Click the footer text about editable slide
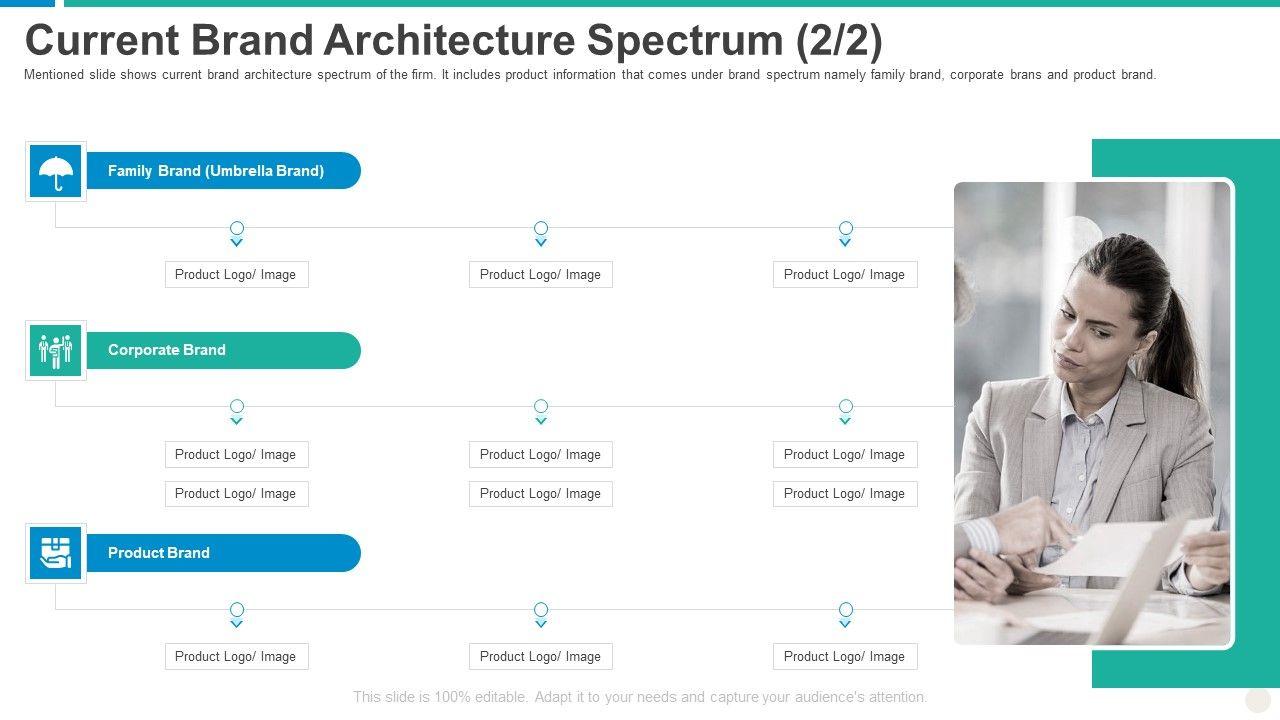 640,697
